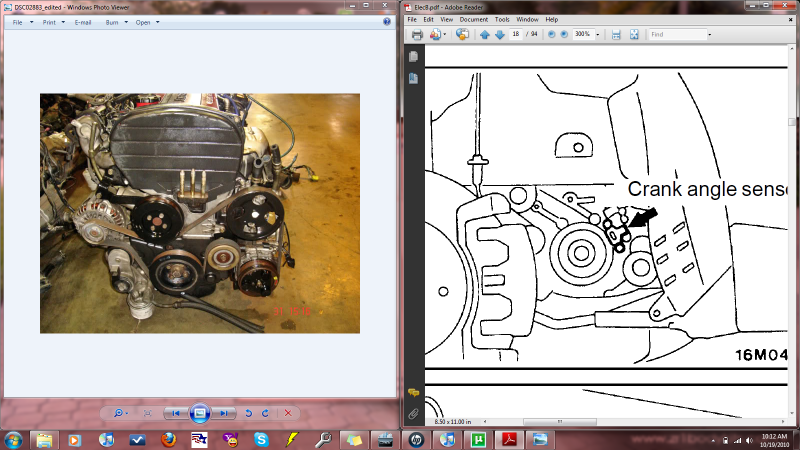Expand the collaborate tool dropdown arrow
Image resolution: width=800 pixels, height=450 pixels.
point(445,35)
